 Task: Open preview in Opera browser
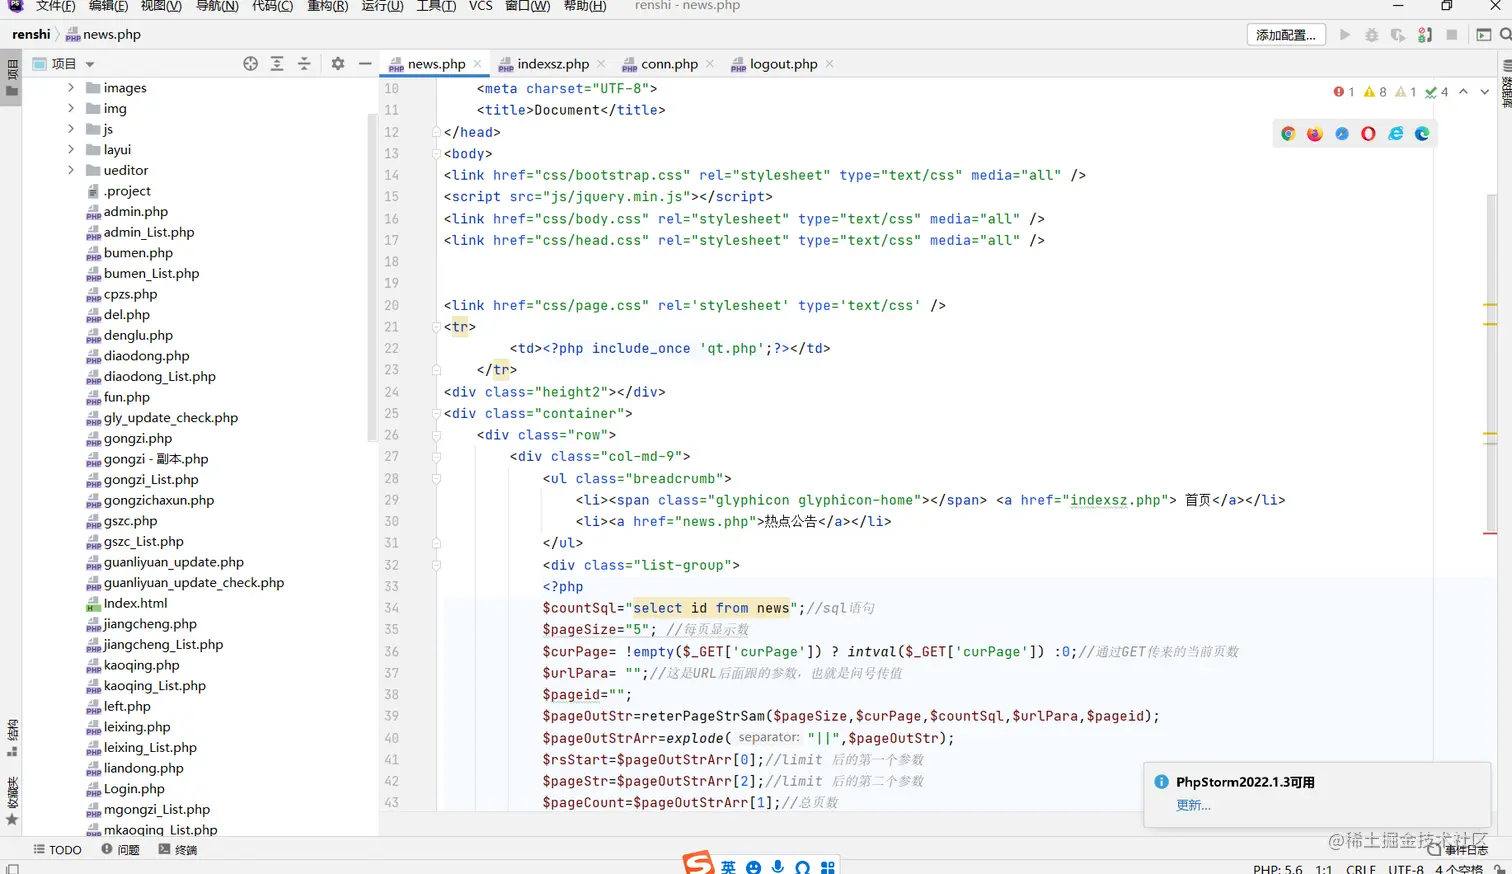(x=1368, y=134)
